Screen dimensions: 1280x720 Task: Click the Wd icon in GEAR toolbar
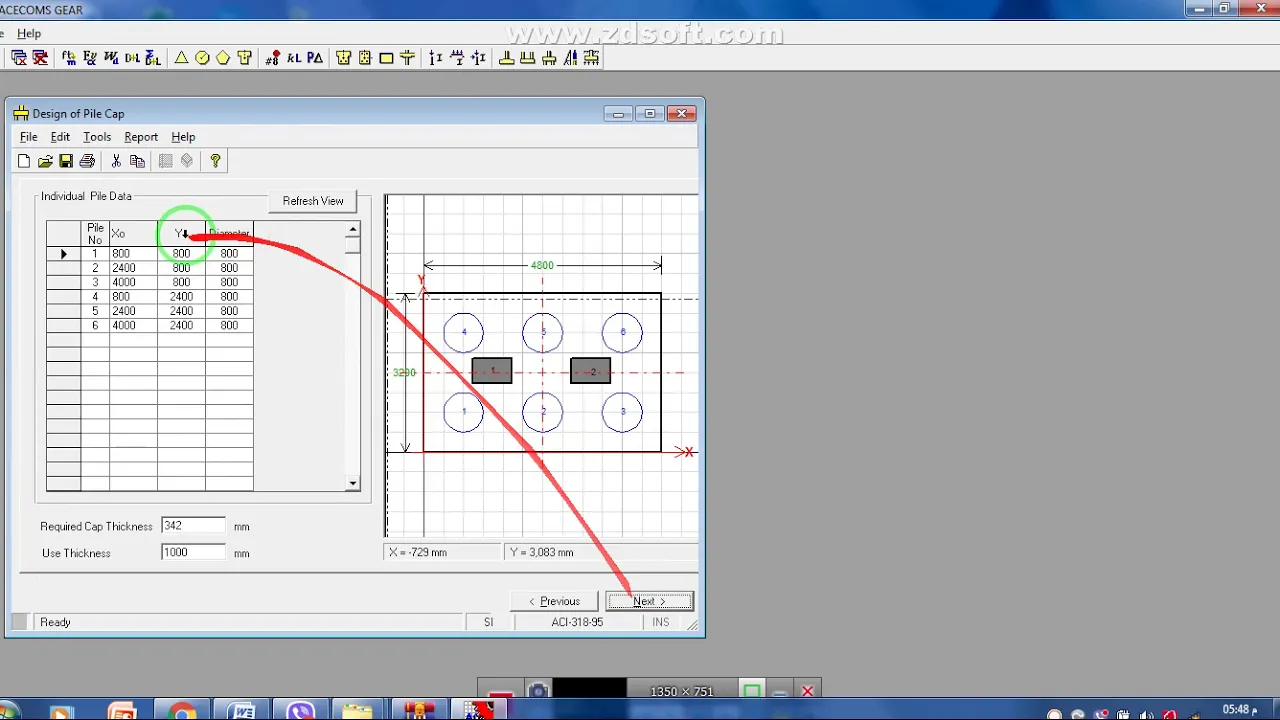pyautogui.click(x=111, y=58)
